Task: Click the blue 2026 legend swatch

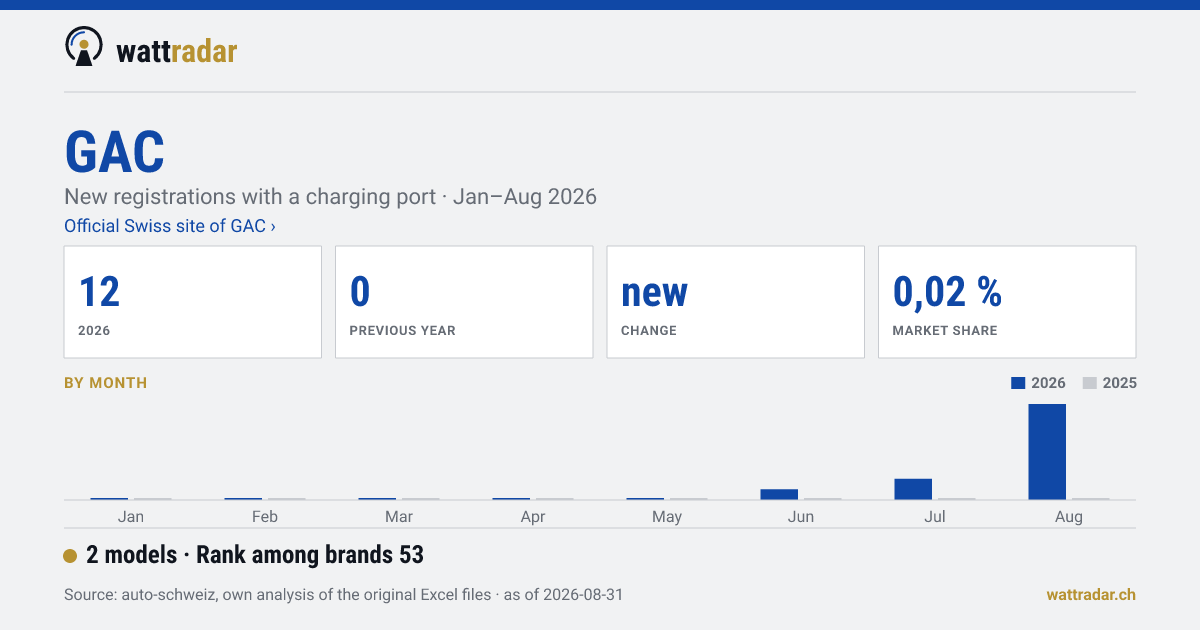Action: (1019, 383)
